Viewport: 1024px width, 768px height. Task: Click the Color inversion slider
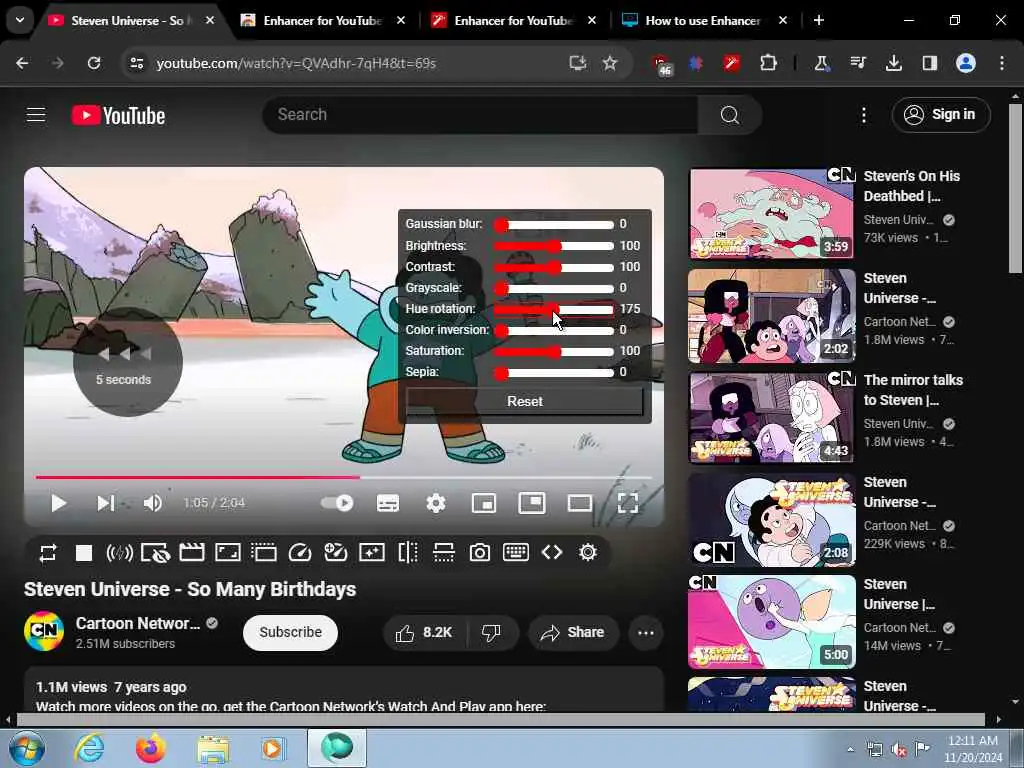pos(554,330)
